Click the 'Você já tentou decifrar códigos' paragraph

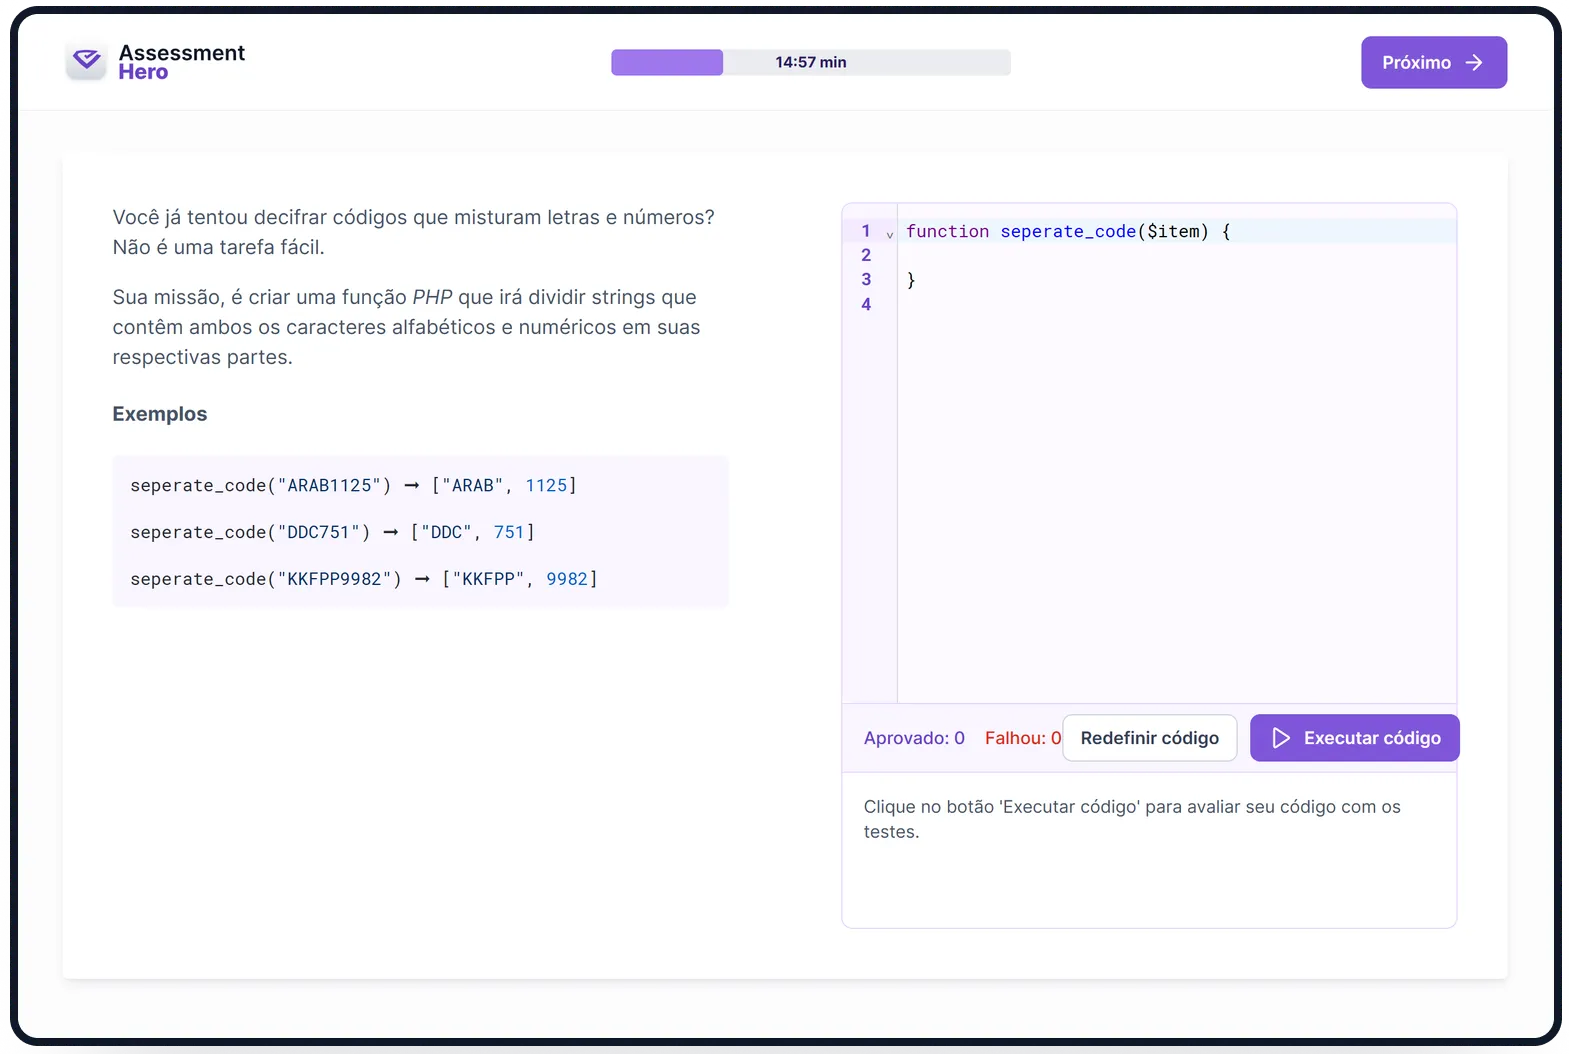tap(413, 232)
